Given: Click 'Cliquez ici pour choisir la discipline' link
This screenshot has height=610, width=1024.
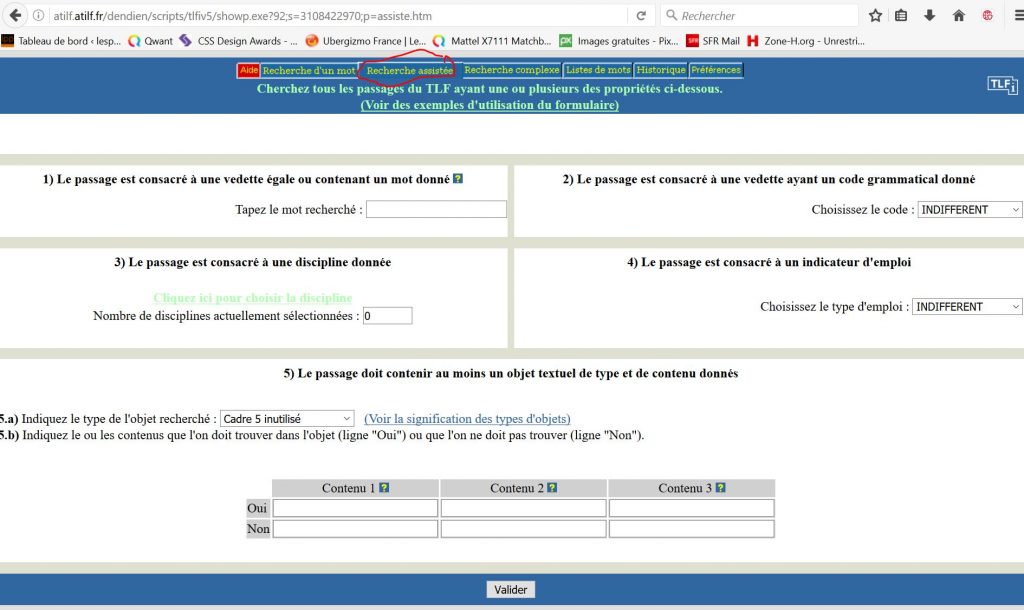Looking at the screenshot, I should click(252, 298).
